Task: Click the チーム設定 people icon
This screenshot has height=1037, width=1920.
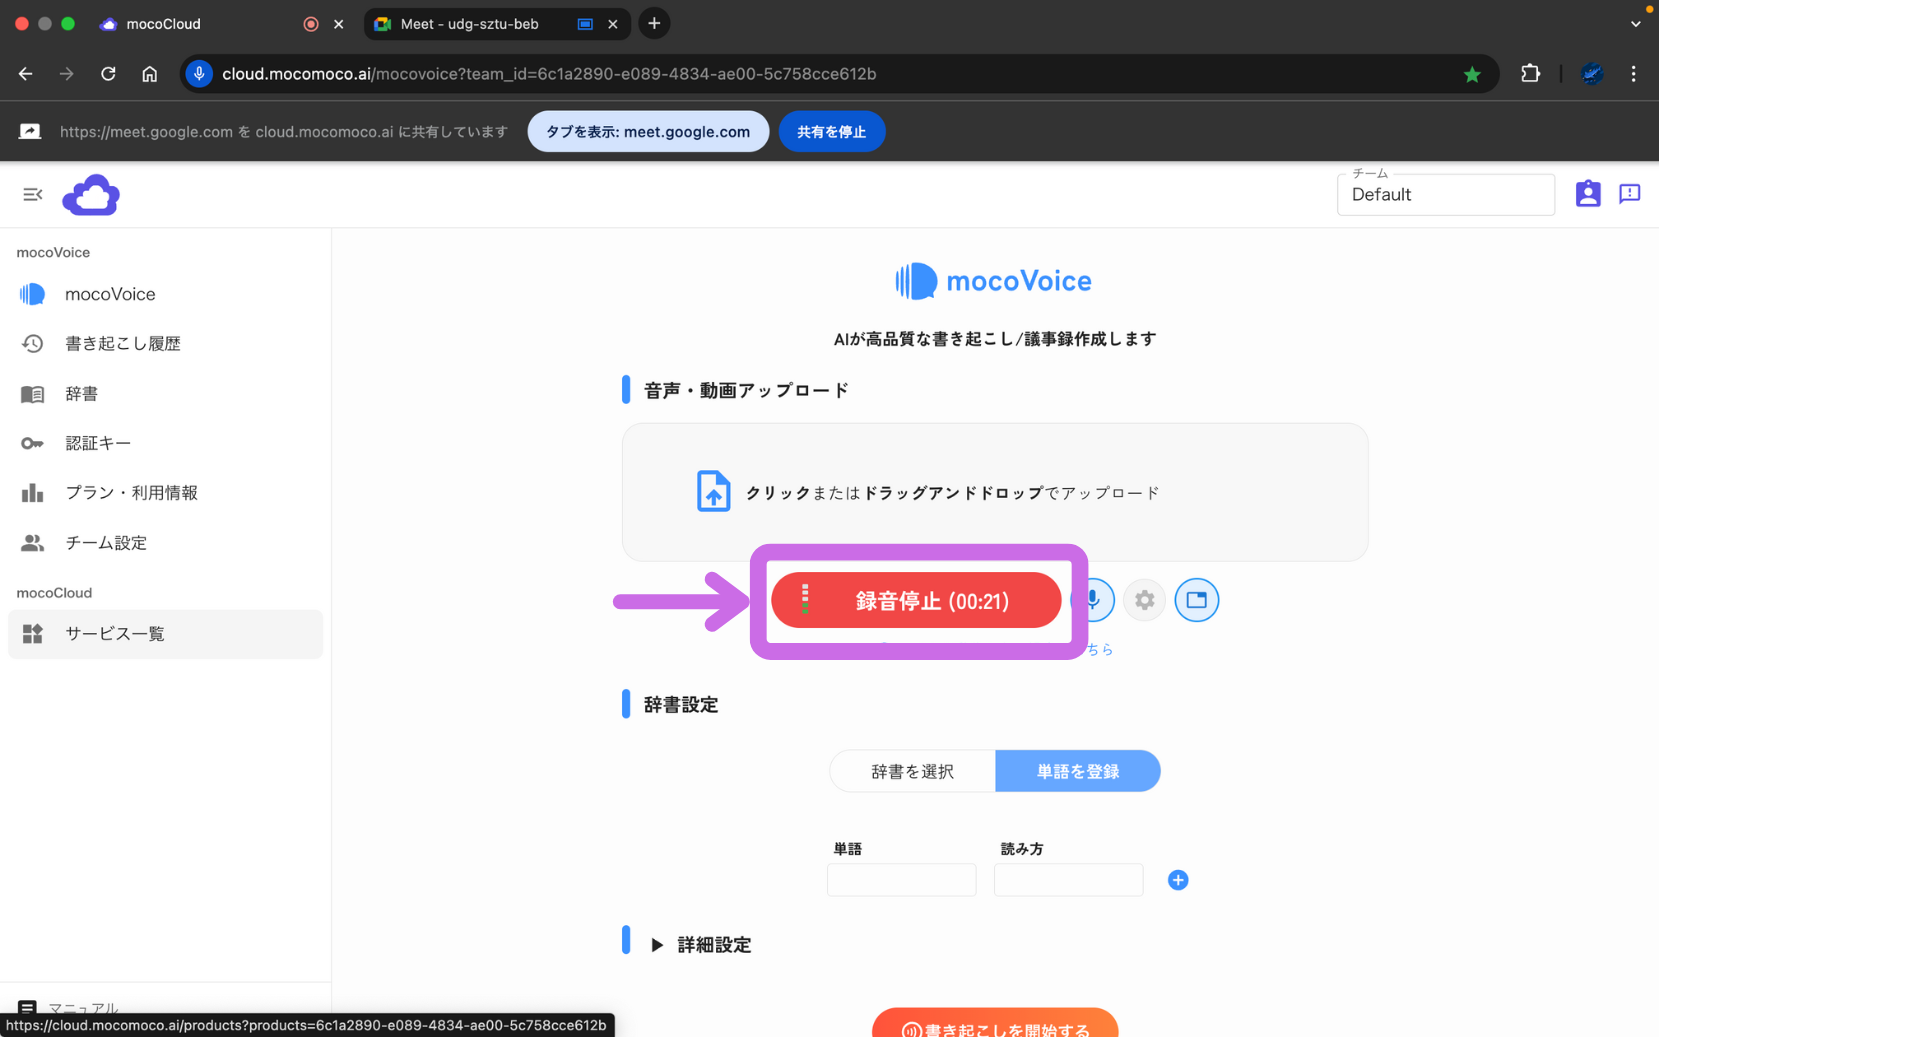Action: (x=33, y=543)
